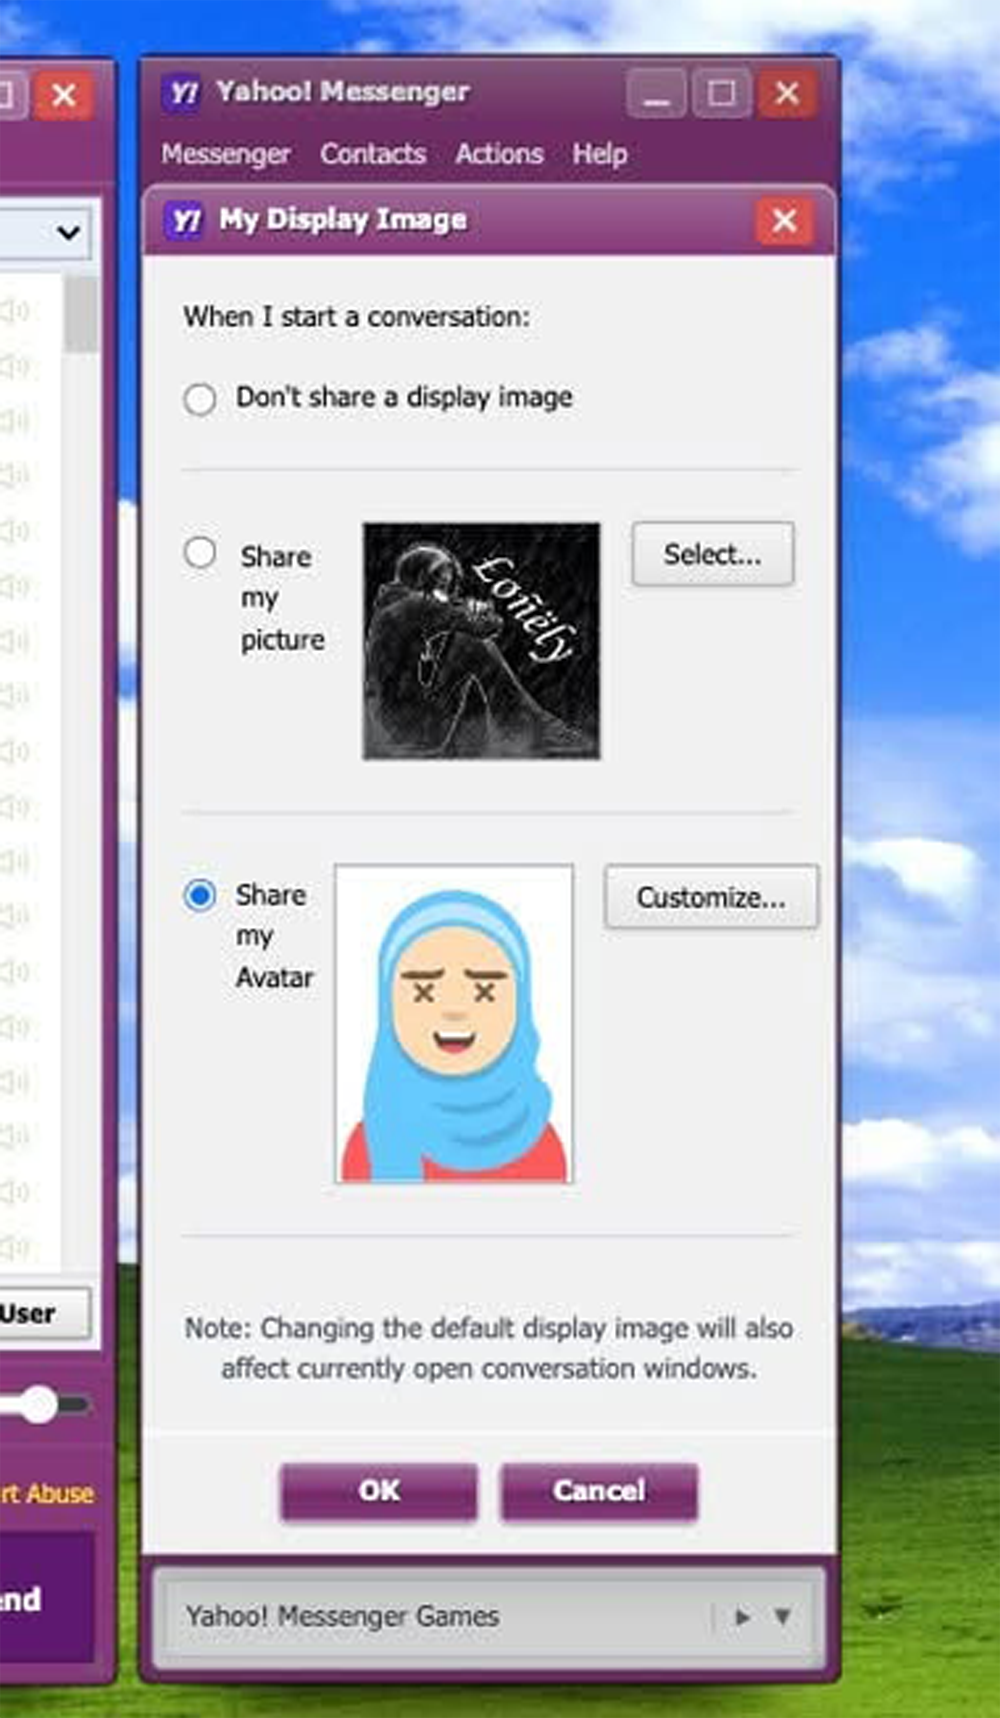The image size is (1000, 1718).
Task: Open the Messenger menu
Action: pyautogui.click(x=226, y=154)
